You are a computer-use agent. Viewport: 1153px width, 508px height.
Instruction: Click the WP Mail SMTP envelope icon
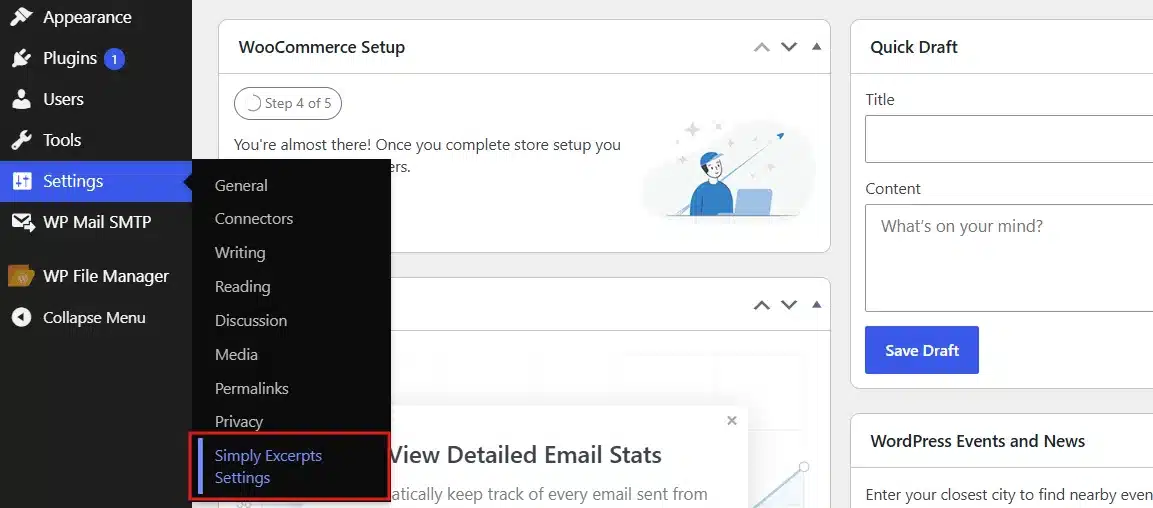22,223
